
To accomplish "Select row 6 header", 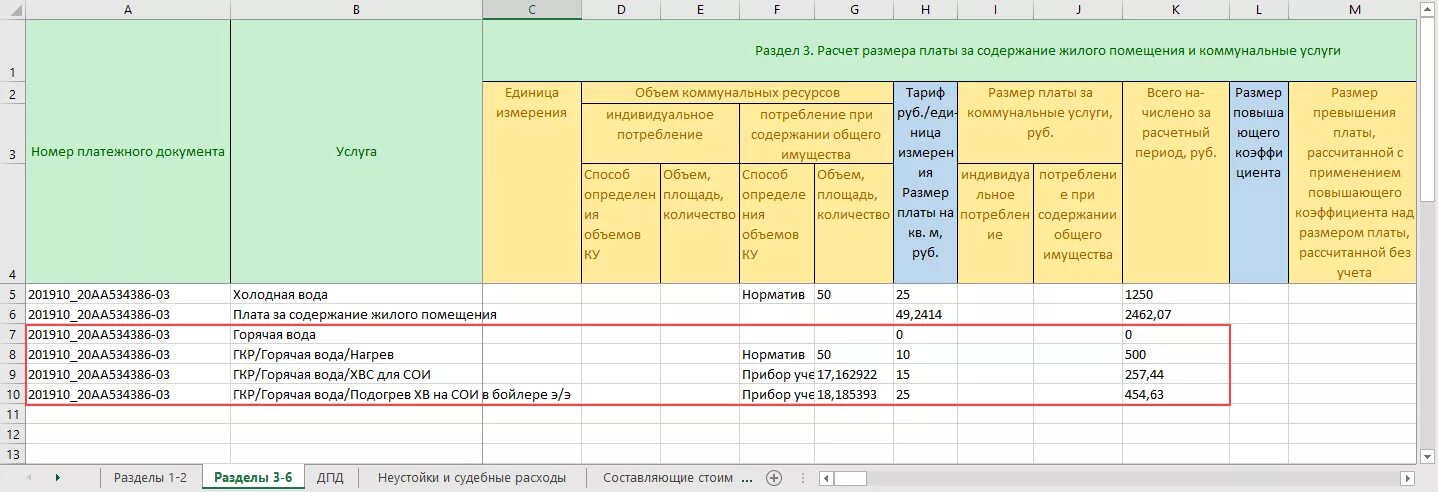I will [x=12, y=314].
